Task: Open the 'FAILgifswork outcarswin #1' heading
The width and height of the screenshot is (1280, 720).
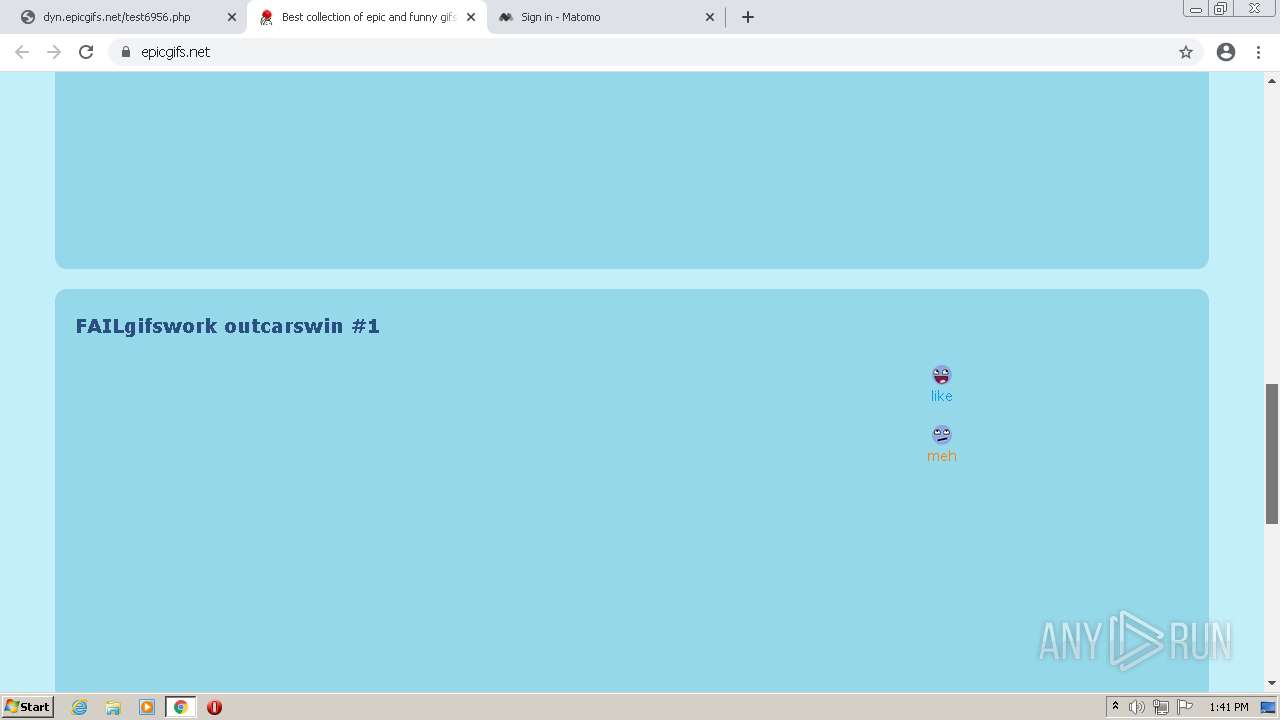Action: coord(228,326)
